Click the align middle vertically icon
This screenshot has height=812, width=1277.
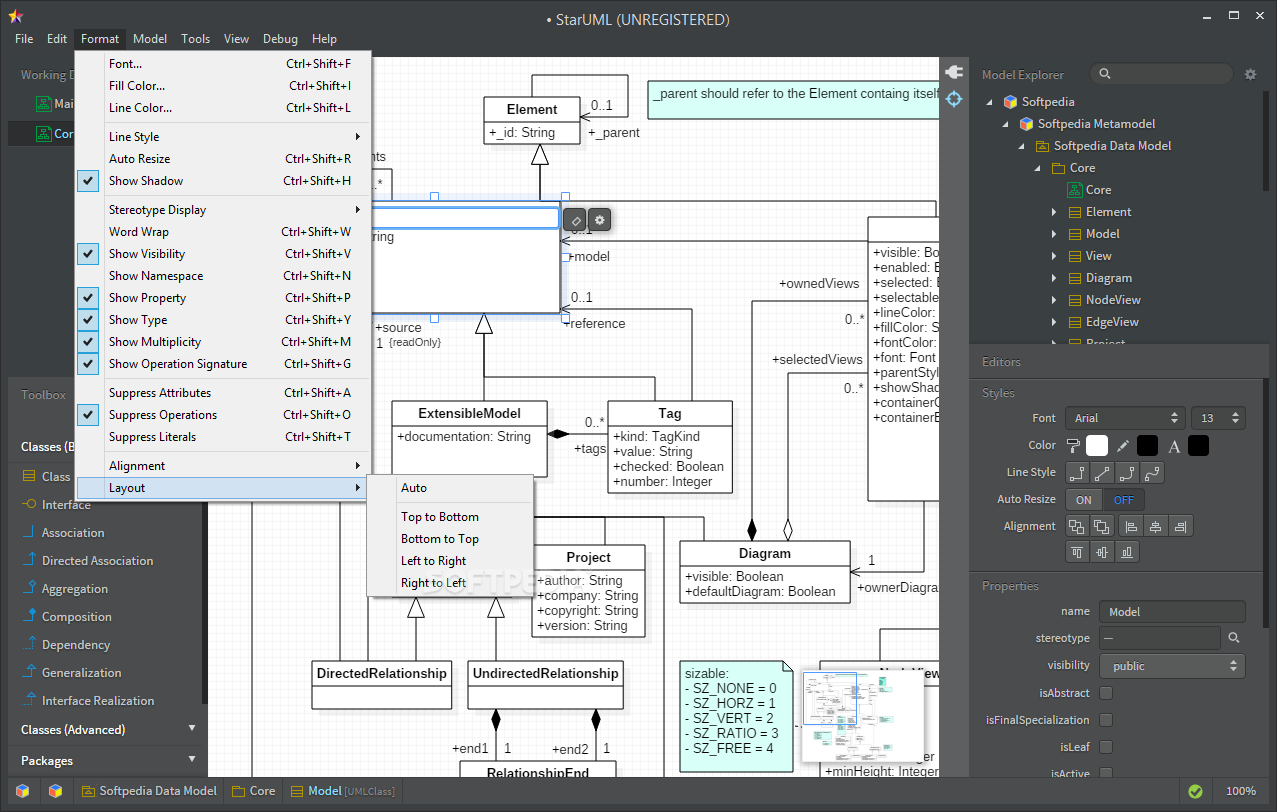(x=1103, y=551)
